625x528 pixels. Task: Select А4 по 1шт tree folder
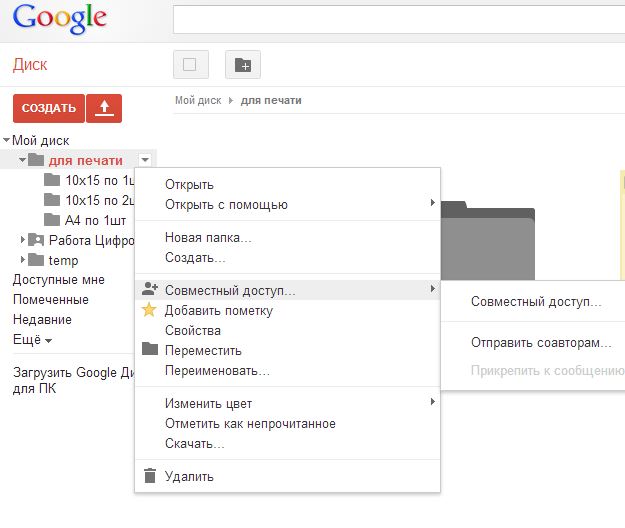(96, 220)
